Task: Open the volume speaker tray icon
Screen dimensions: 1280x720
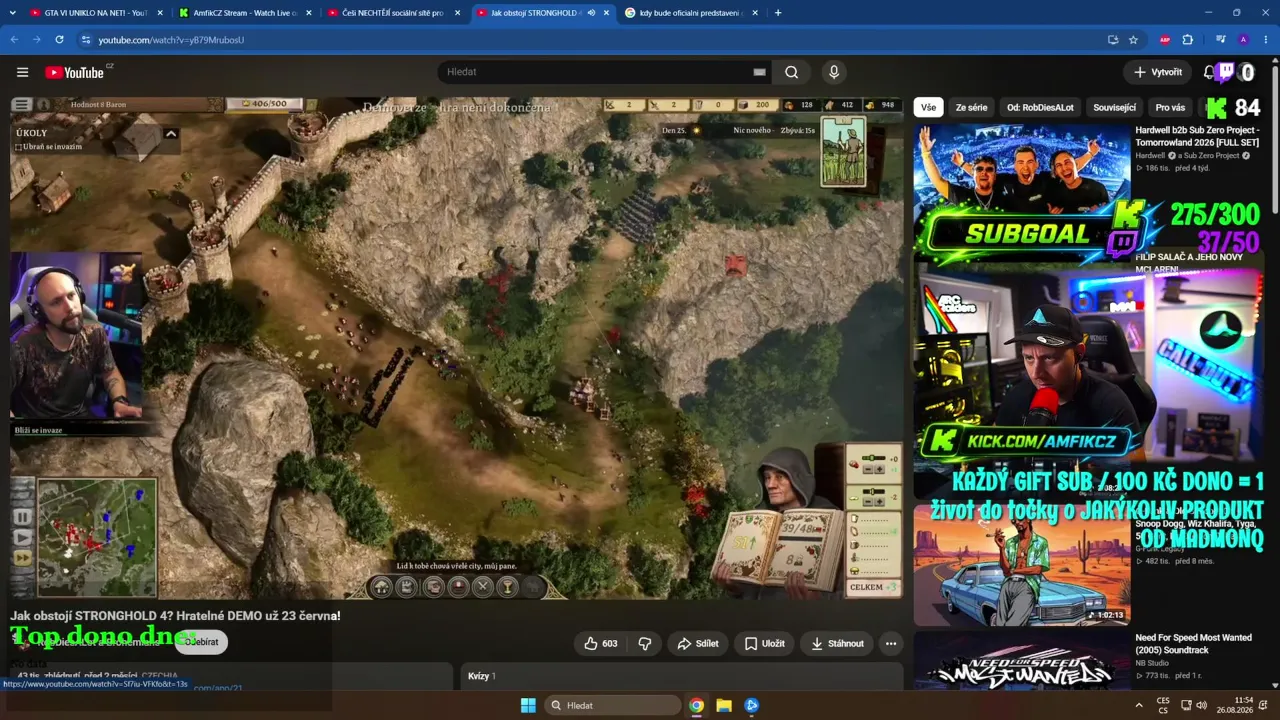Action: pyautogui.click(x=1201, y=705)
